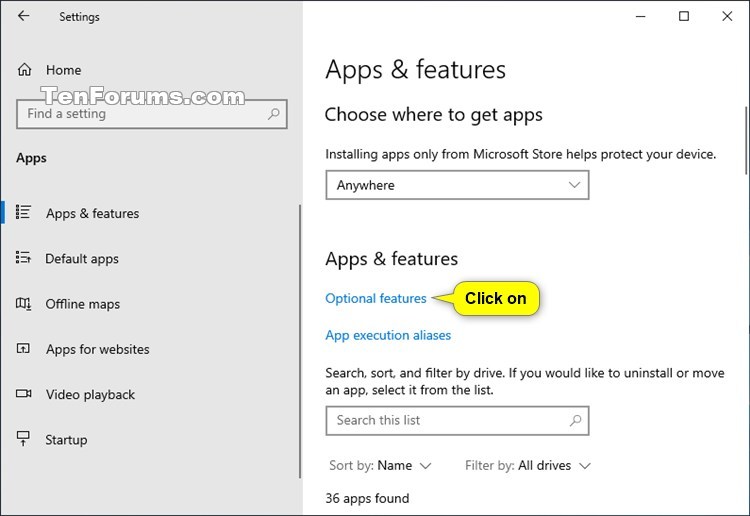Click the sidebar vertical scrollbar
The width and height of the screenshot is (750, 516).
pyautogui.click(x=300, y=341)
